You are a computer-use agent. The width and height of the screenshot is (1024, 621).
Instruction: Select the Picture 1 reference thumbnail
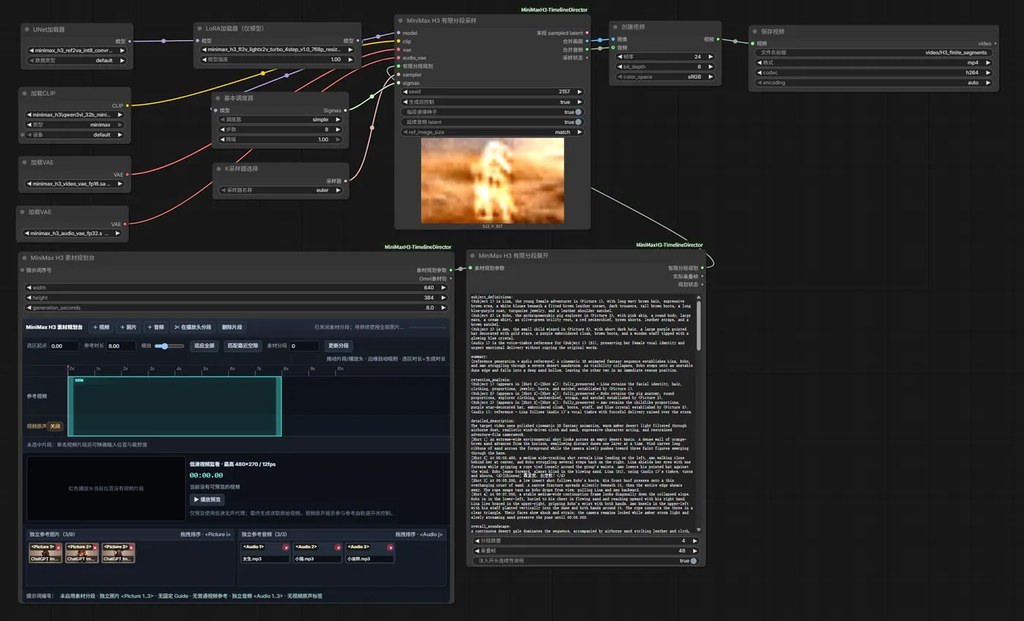click(45, 554)
